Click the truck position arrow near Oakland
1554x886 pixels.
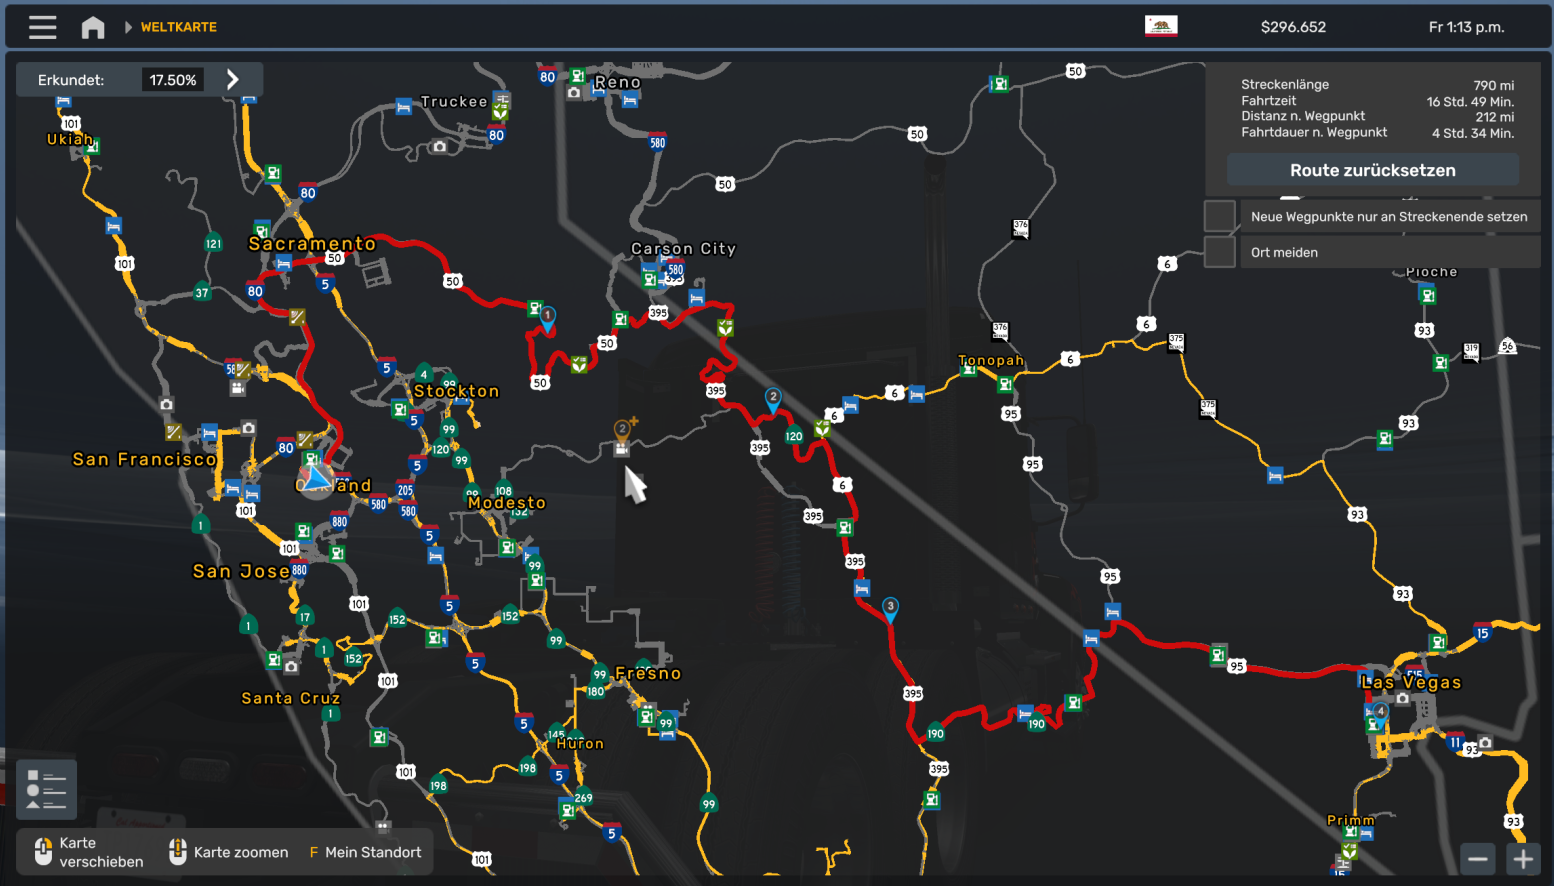pyautogui.click(x=316, y=478)
